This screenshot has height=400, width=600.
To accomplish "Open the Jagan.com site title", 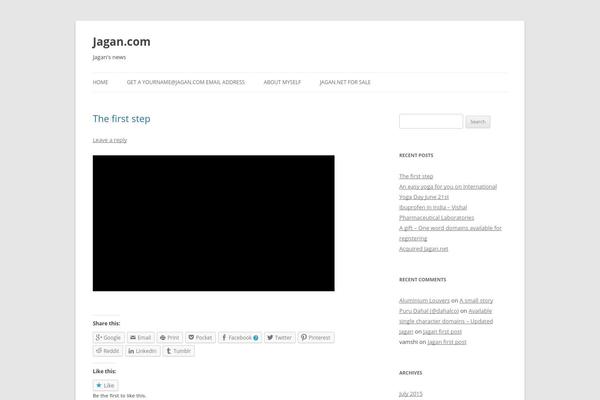I will coord(121,42).
